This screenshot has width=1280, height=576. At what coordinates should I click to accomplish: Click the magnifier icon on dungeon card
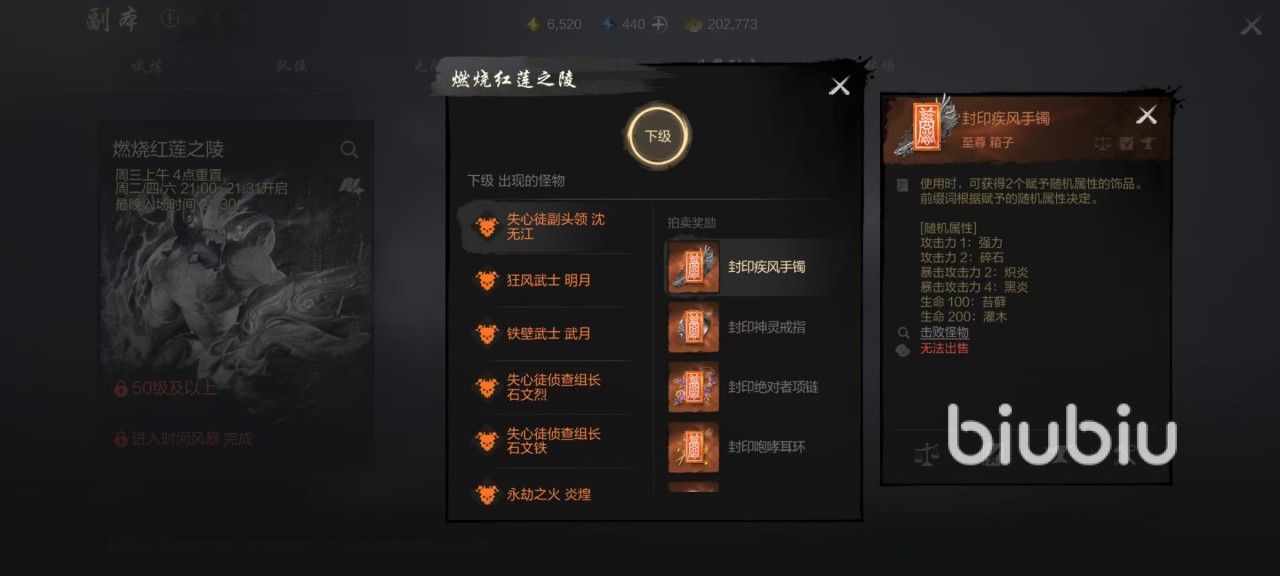point(349,150)
